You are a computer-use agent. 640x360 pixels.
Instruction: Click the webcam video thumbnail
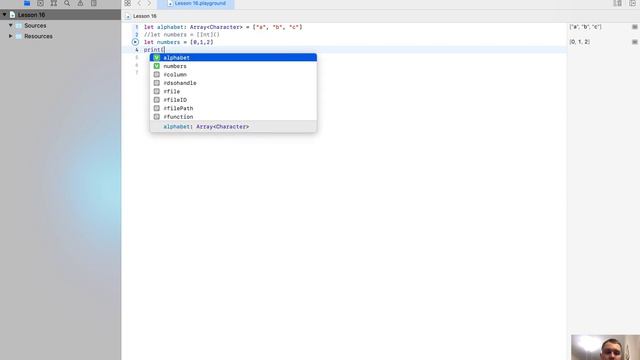pos(605,347)
